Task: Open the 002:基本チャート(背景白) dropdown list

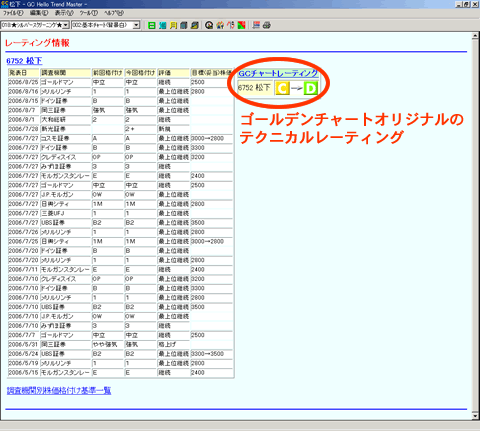Action: (x=136, y=25)
